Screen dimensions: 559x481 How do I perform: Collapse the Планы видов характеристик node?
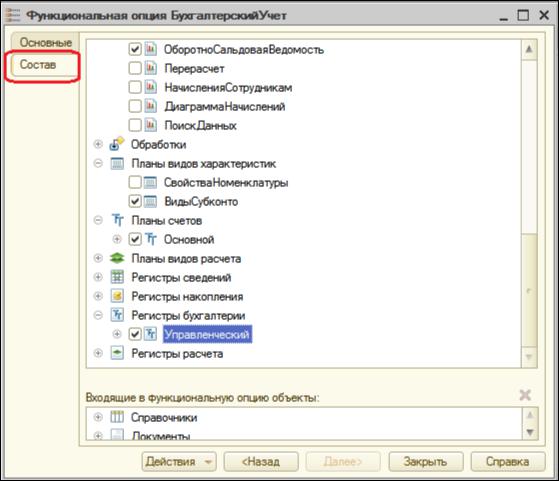(x=98, y=163)
